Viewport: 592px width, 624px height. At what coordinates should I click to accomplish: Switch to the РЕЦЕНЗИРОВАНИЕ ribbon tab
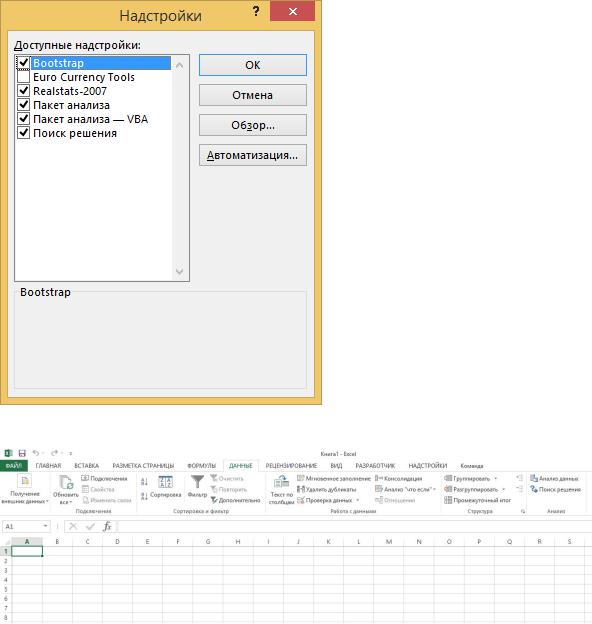pyautogui.click(x=291, y=465)
